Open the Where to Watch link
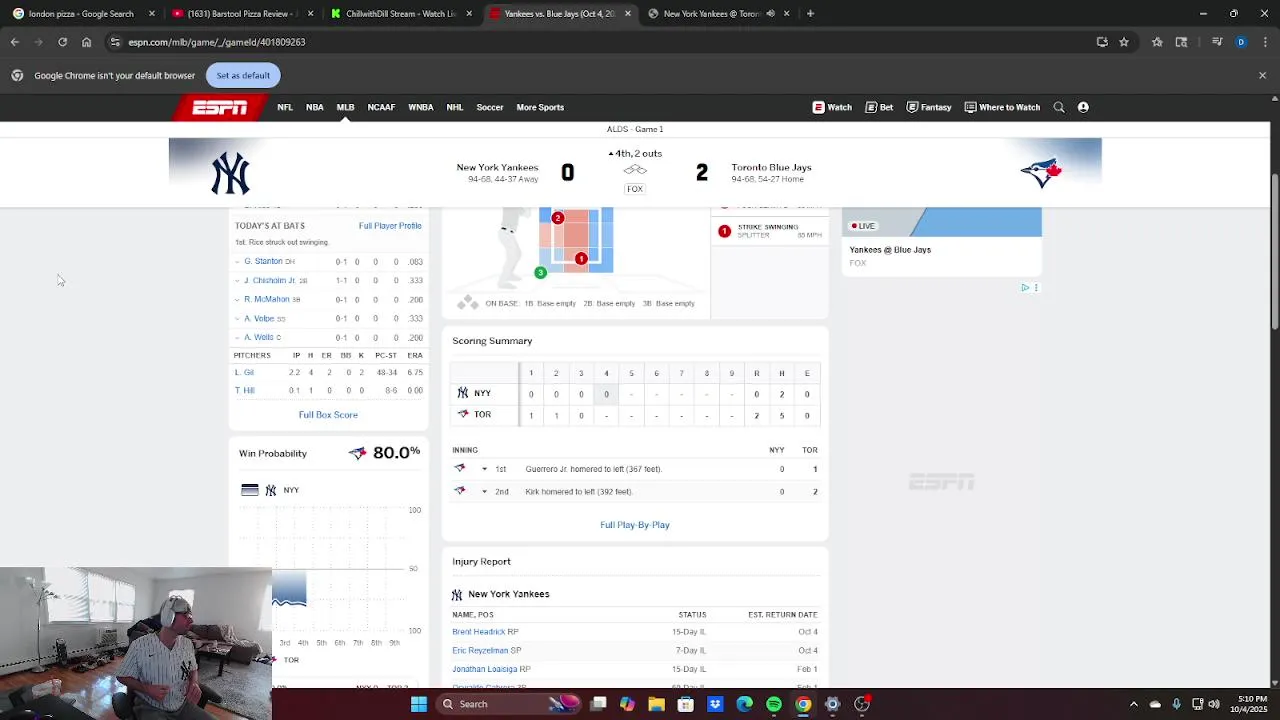Image resolution: width=1280 pixels, height=720 pixels. tap(1002, 107)
